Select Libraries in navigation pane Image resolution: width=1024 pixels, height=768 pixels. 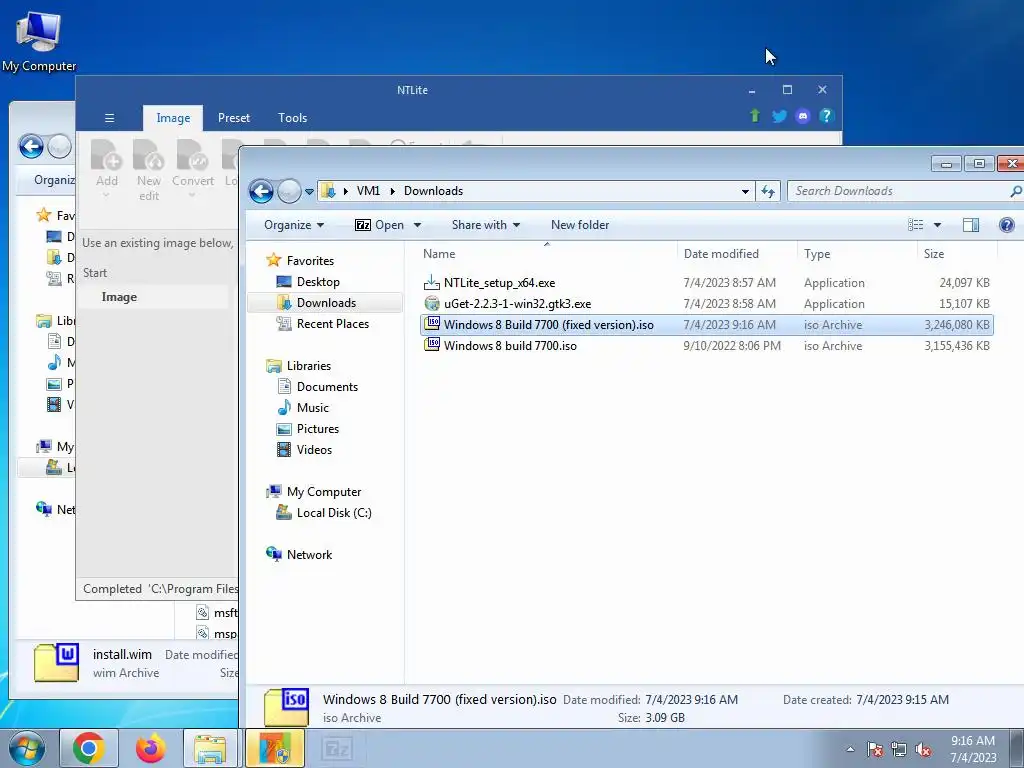point(308,366)
